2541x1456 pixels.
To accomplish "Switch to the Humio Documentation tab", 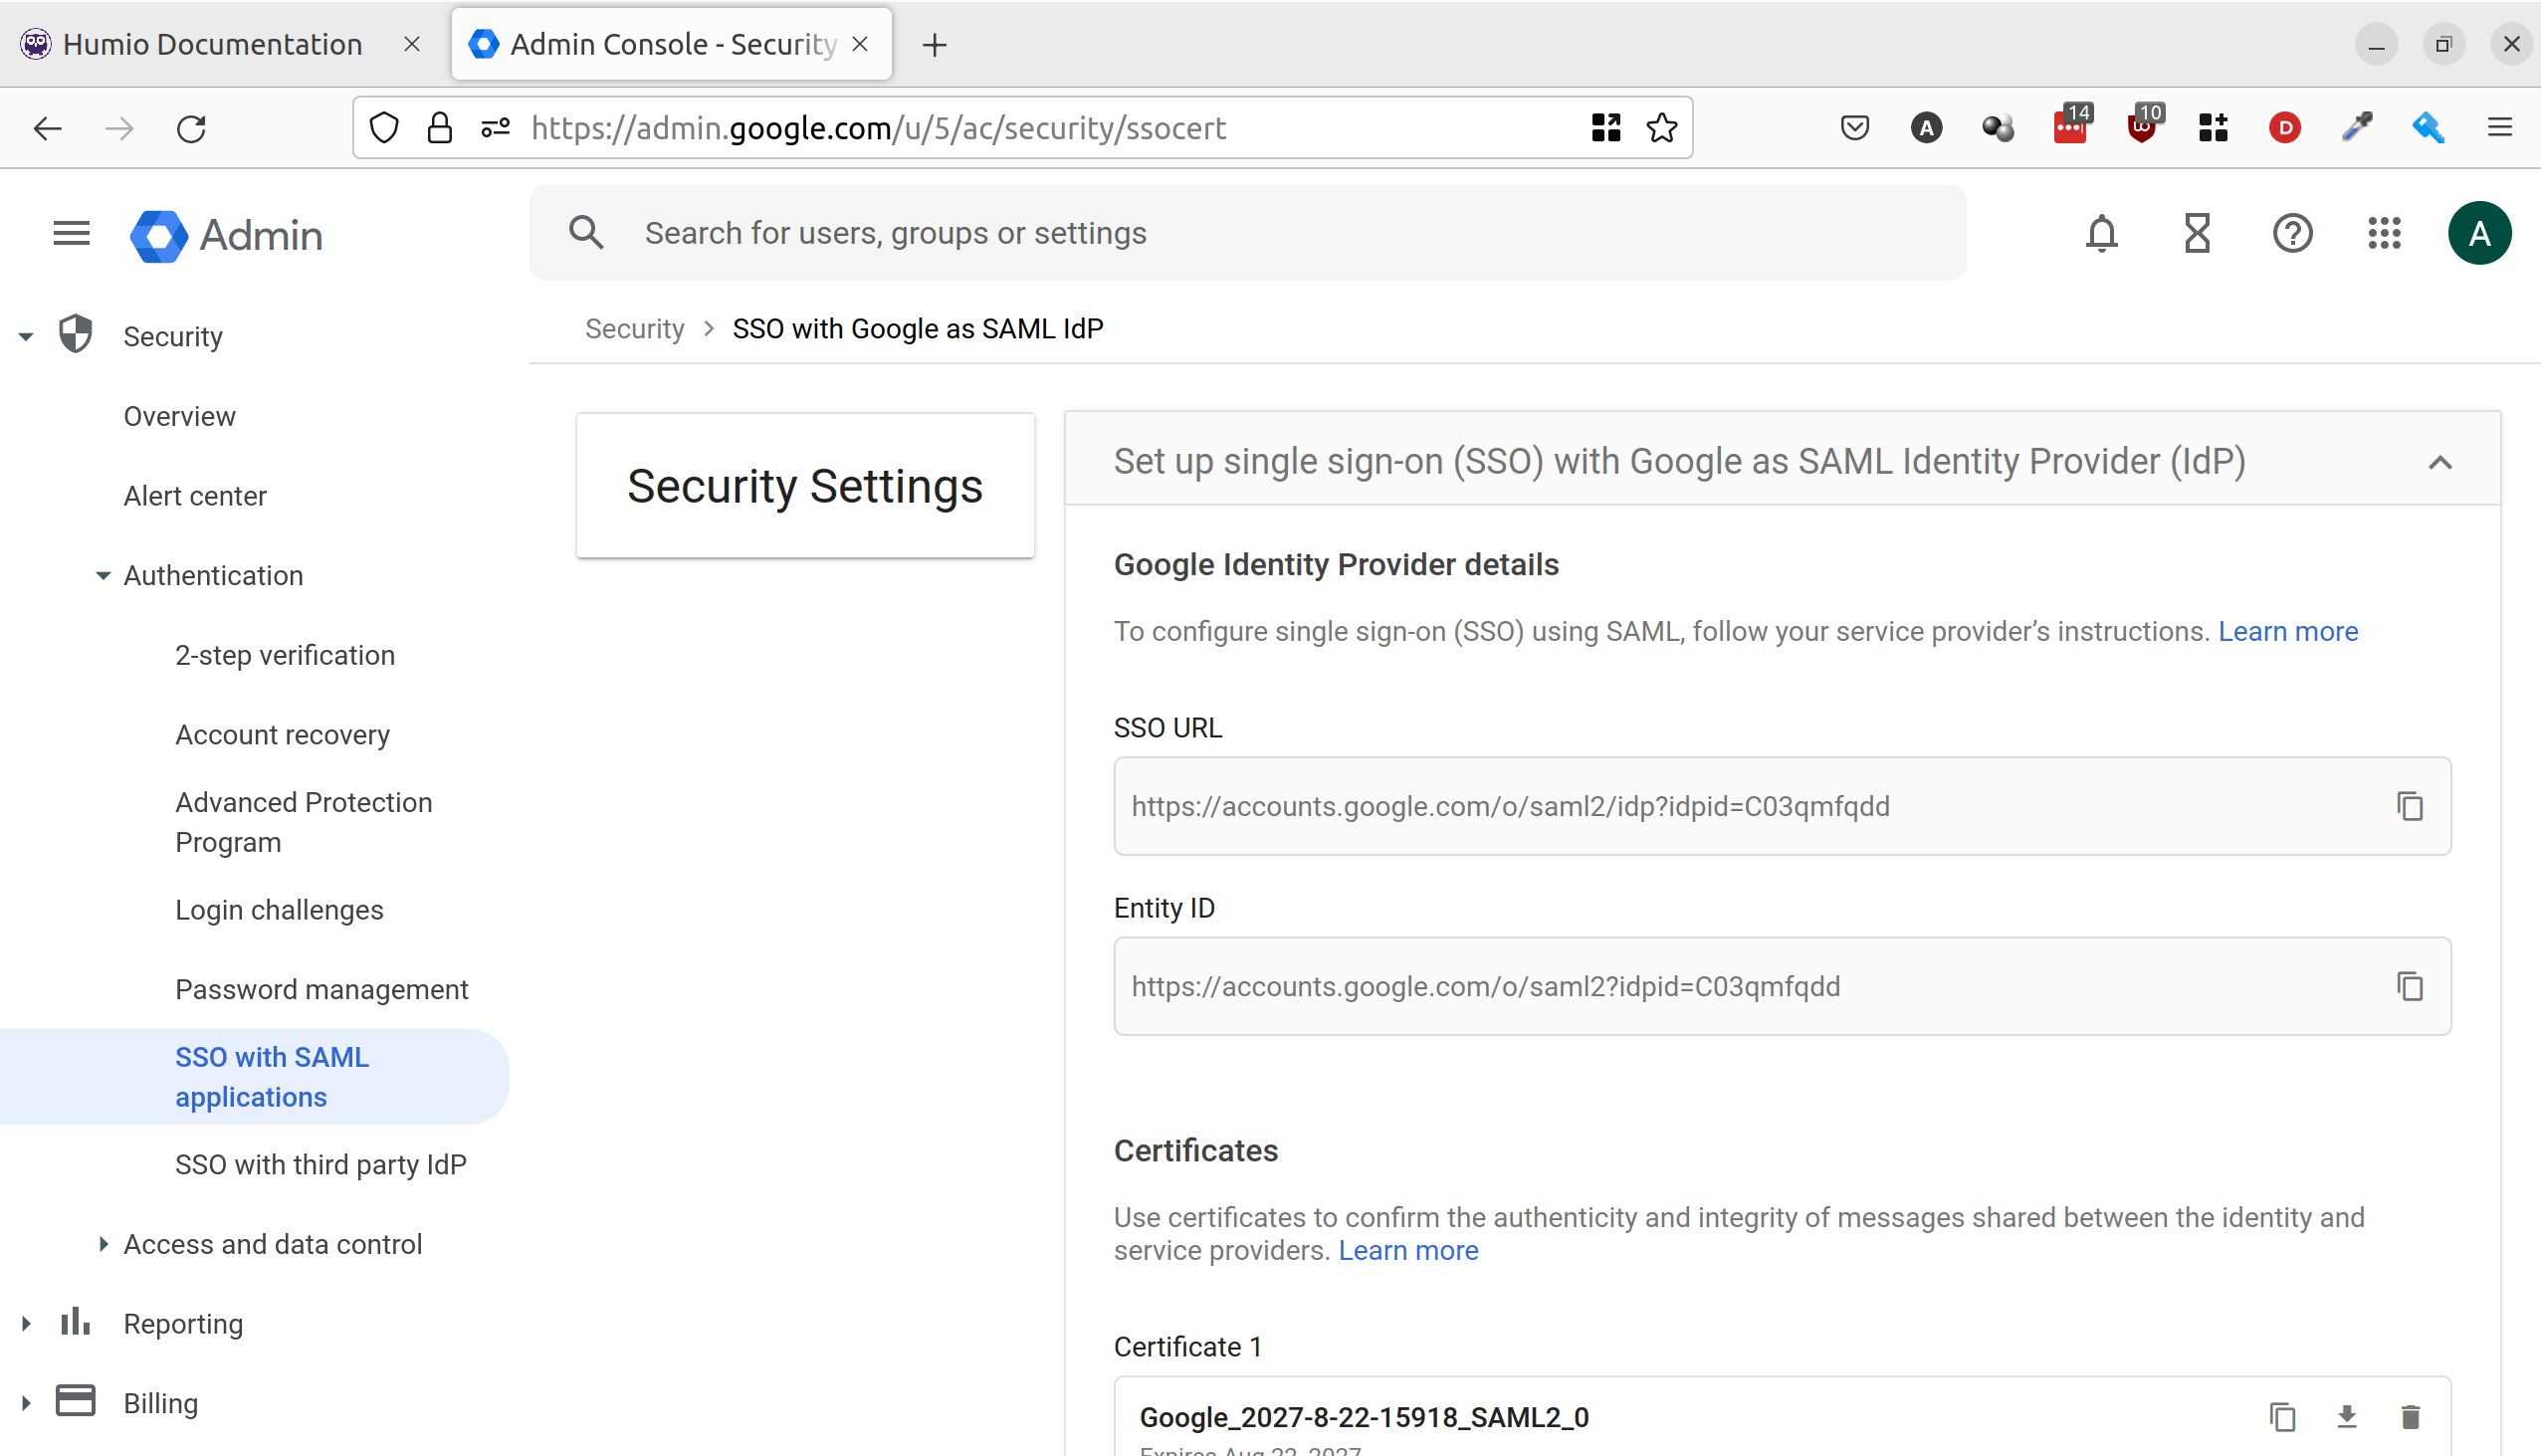I will pyautogui.click(x=212, y=43).
